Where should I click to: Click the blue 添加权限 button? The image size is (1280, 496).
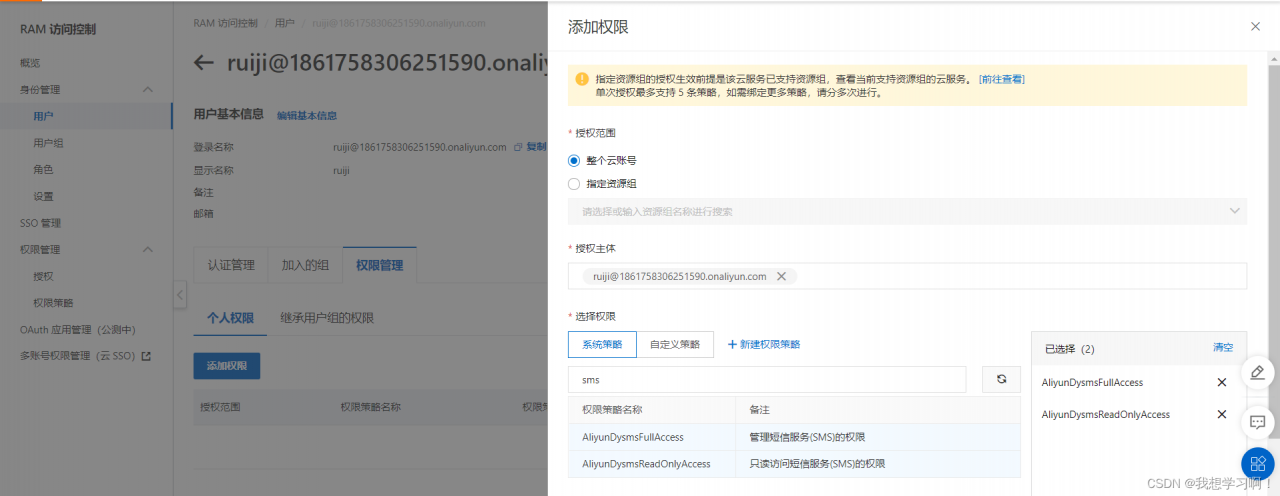(227, 366)
